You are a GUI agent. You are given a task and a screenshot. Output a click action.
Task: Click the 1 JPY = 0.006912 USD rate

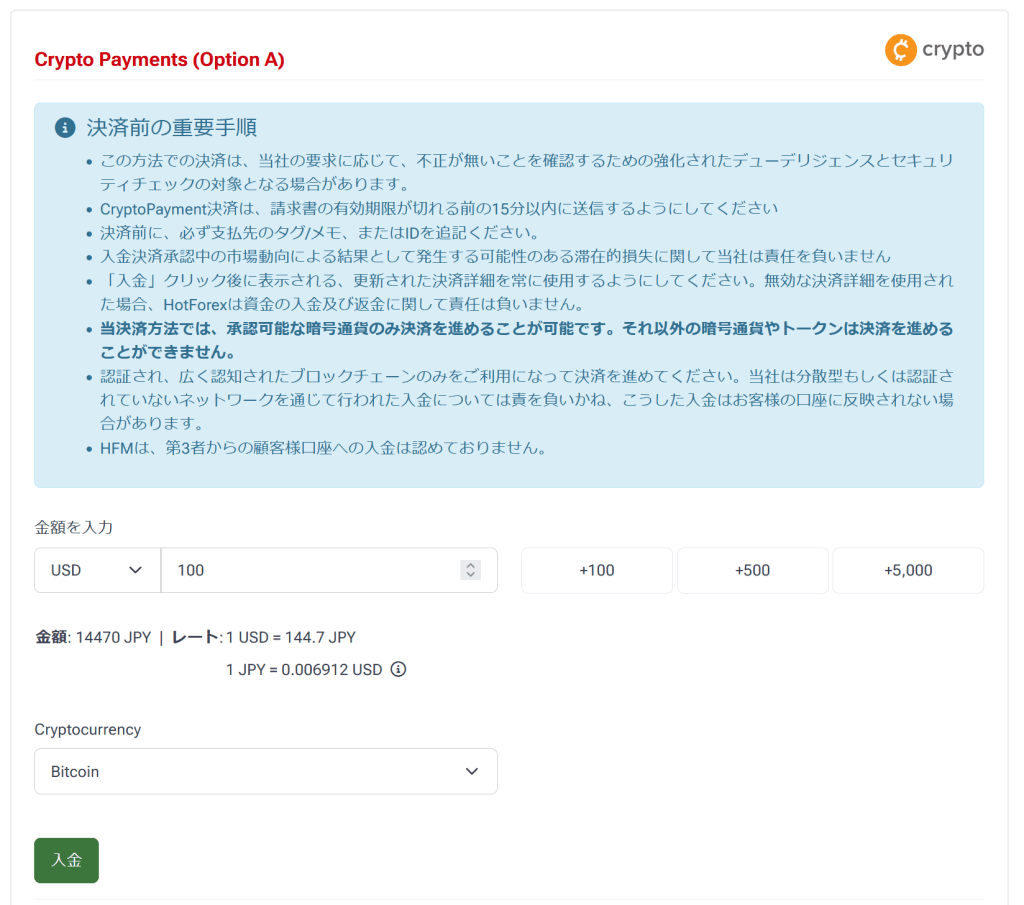click(304, 669)
